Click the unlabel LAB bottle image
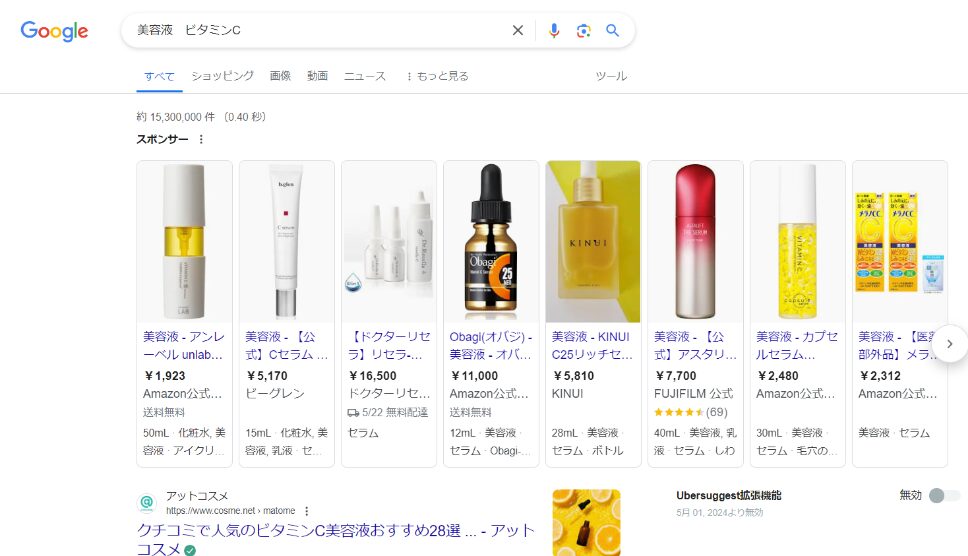Screen dimensions: 968x556 coord(184,241)
